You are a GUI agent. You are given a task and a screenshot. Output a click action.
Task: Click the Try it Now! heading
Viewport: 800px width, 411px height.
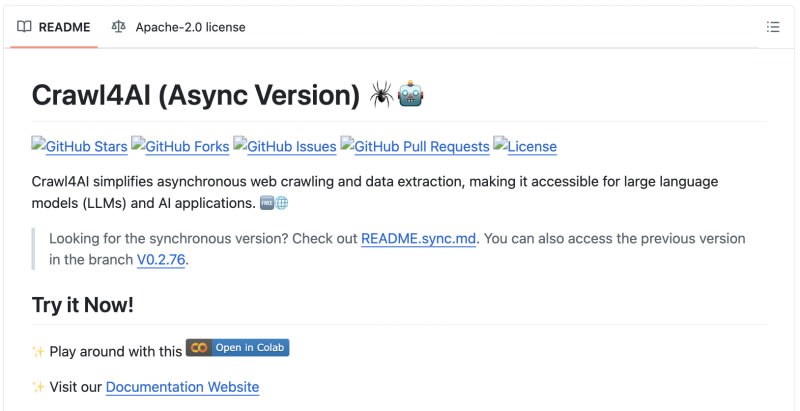point(83,305)
